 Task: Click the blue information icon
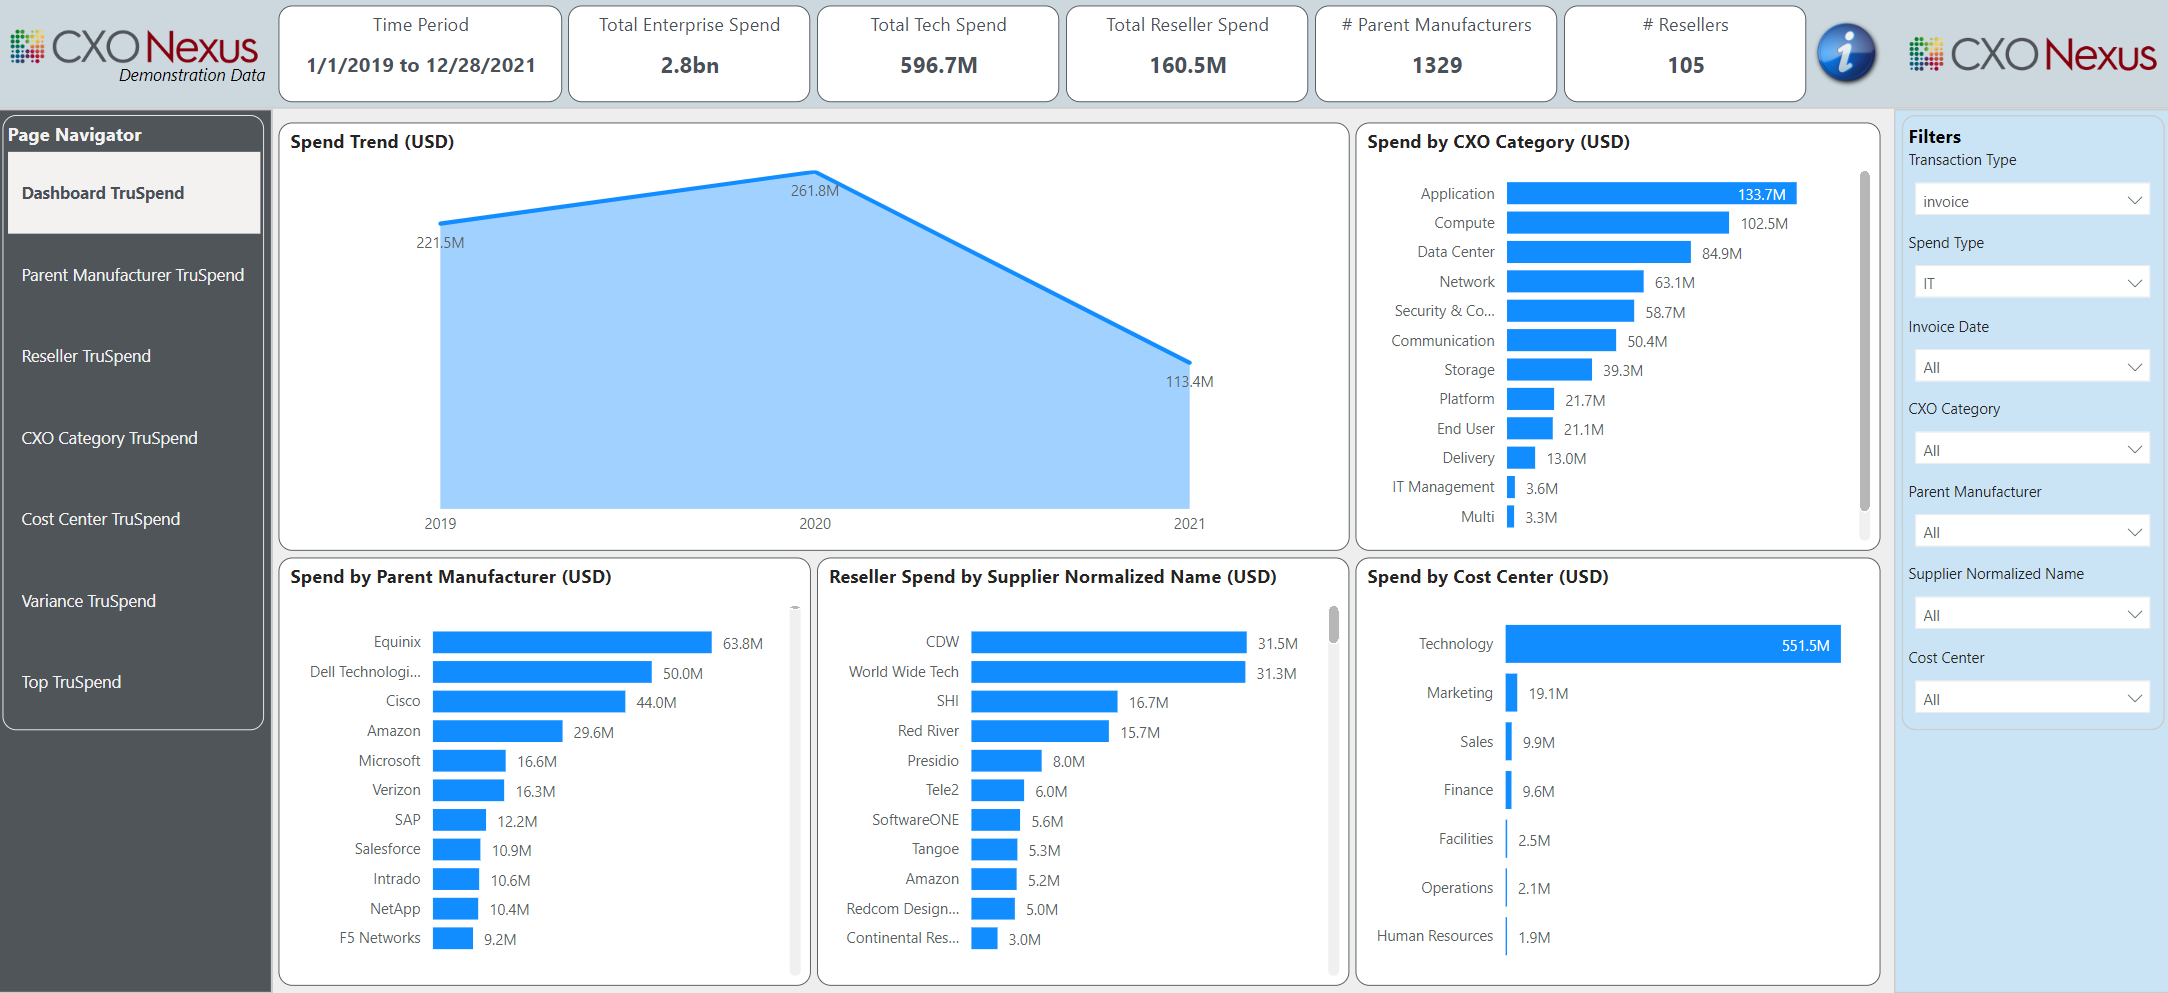pos(1846,54)
